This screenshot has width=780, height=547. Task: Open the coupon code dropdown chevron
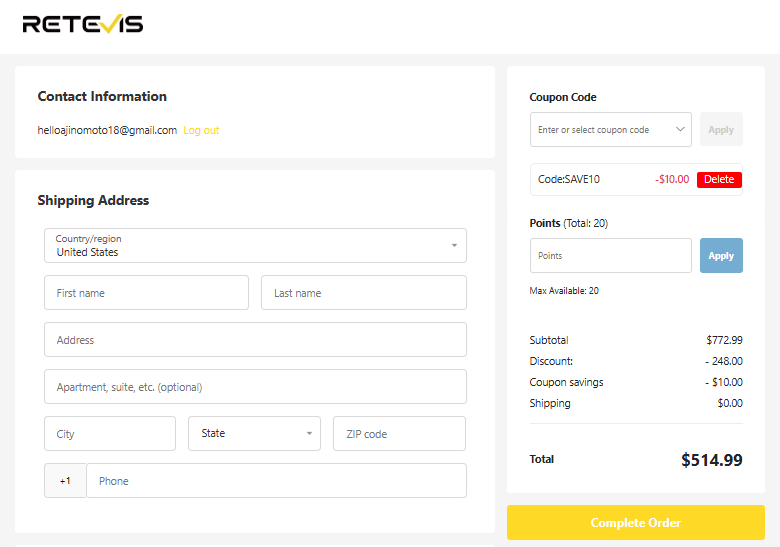tap(680, 129)
